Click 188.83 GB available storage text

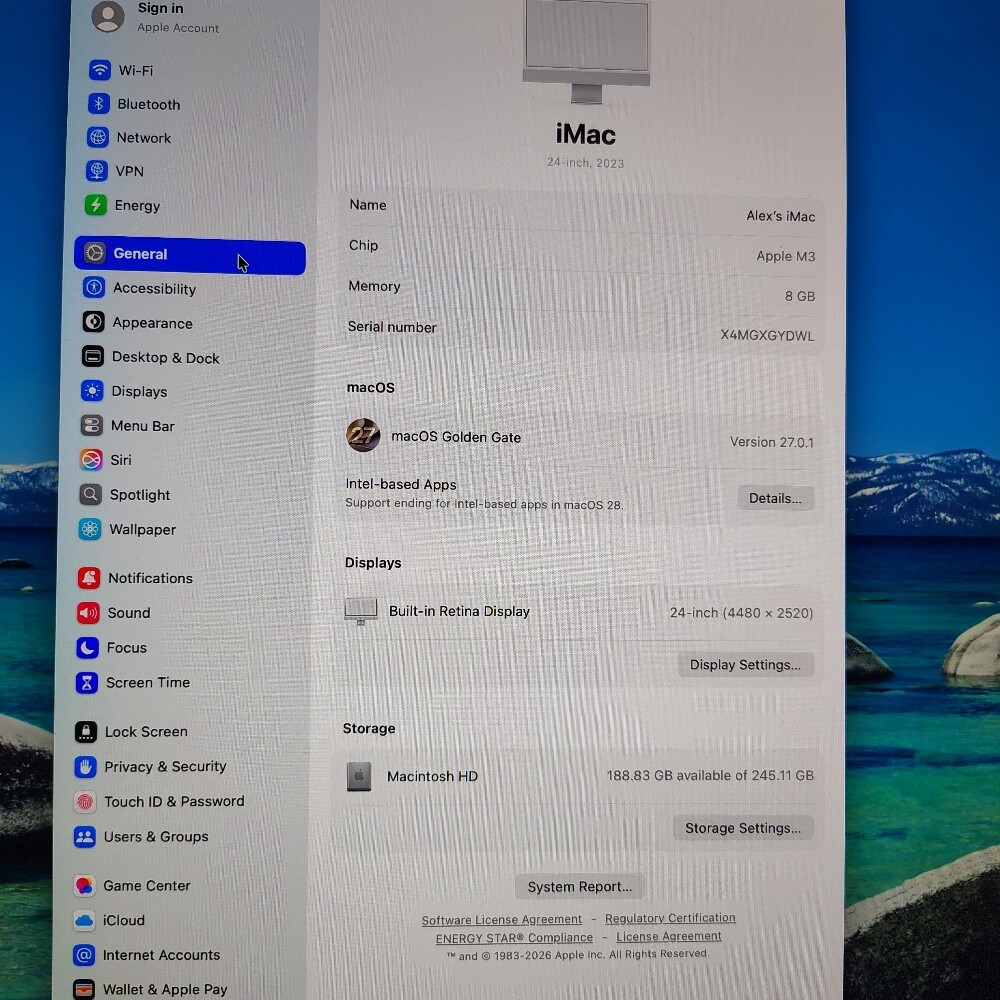(x=710, y=776)
